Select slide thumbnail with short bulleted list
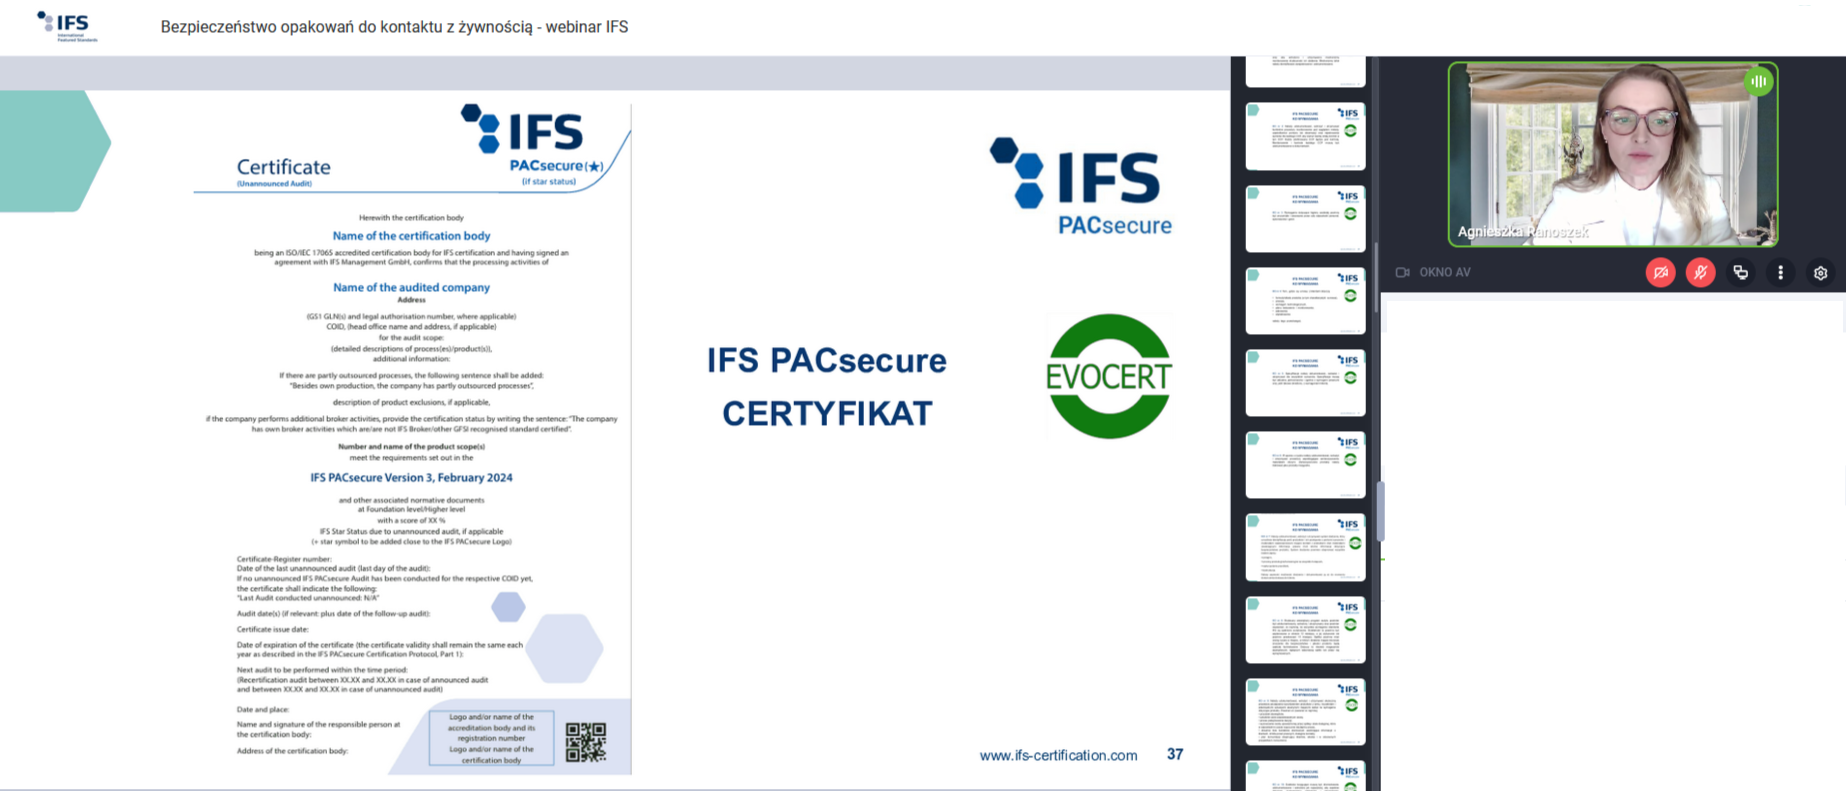Viewport: 1846px width, 791px height. tap(1305, 300)
